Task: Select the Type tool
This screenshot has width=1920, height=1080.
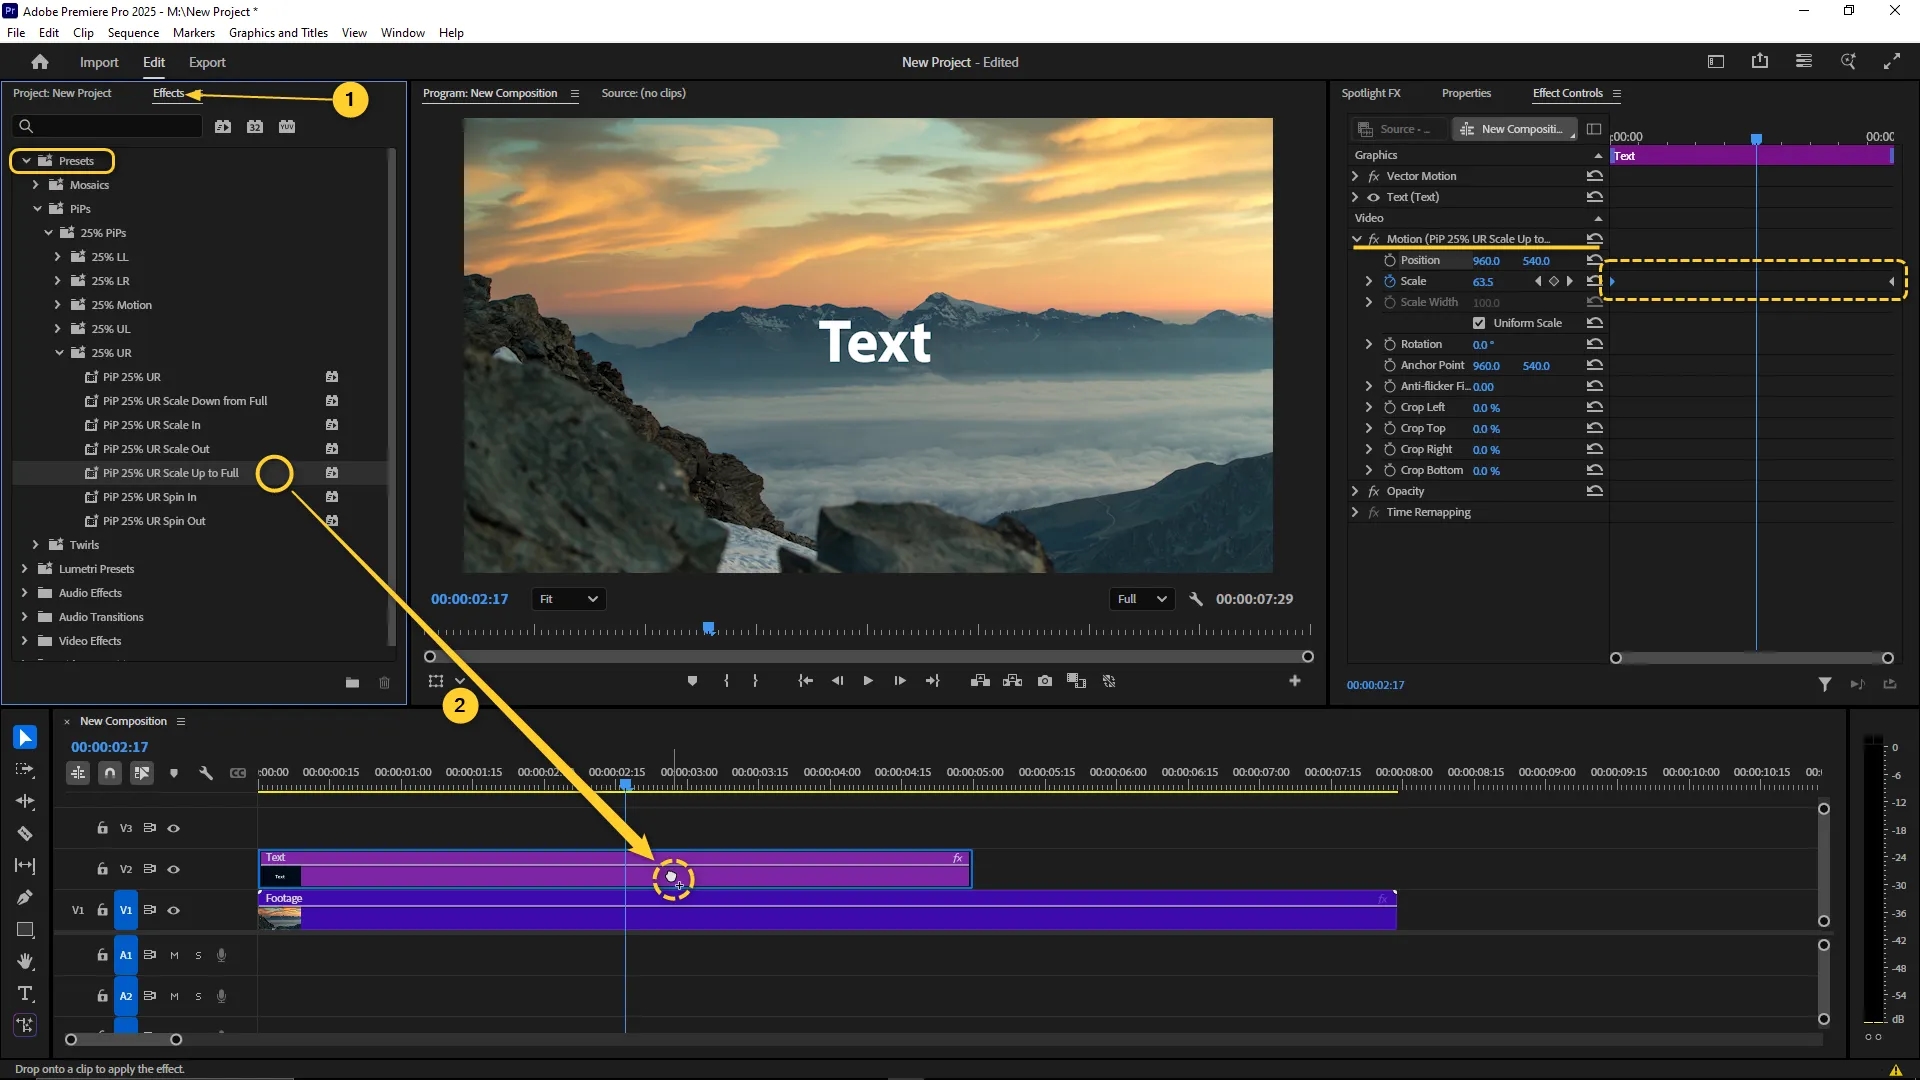Action: [x=25, y=994]
